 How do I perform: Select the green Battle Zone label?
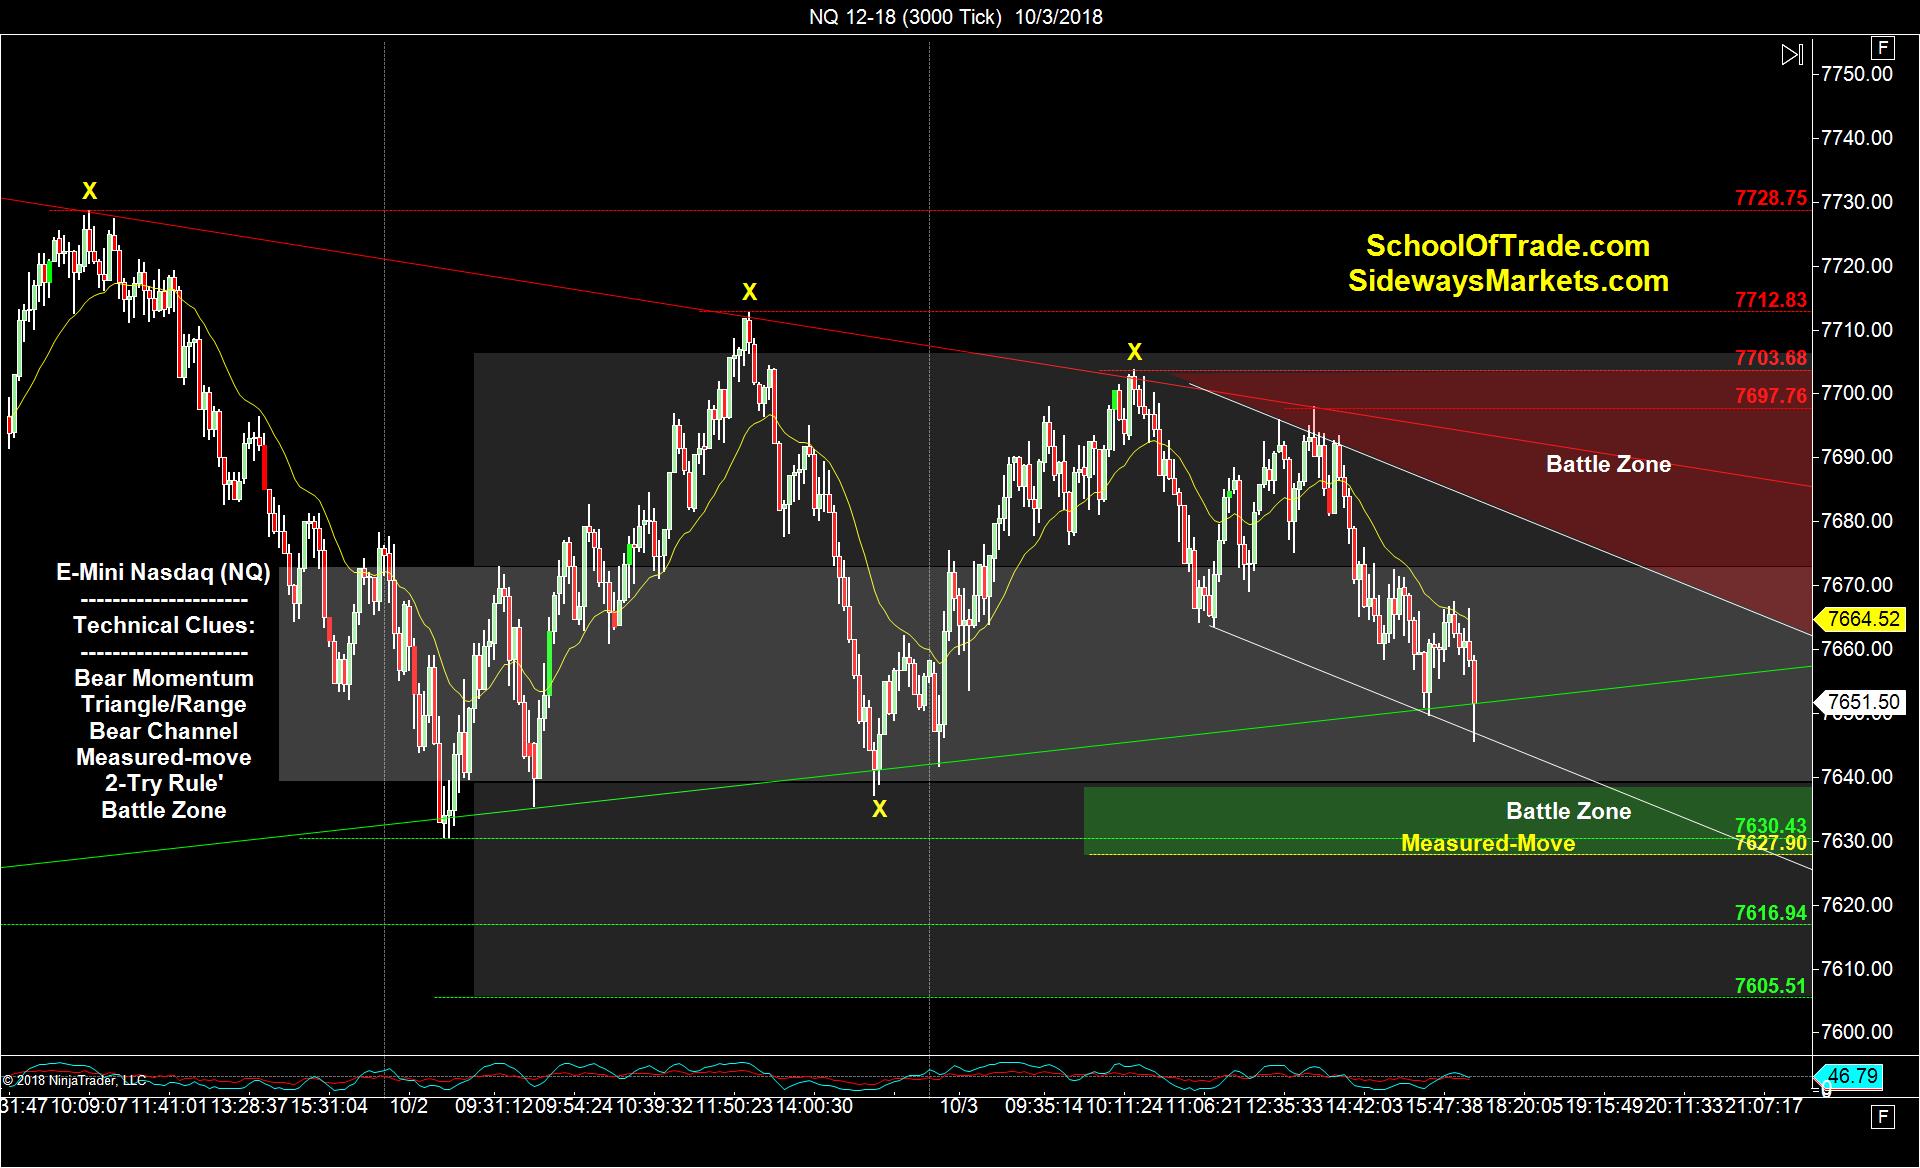pos(1568,811)
